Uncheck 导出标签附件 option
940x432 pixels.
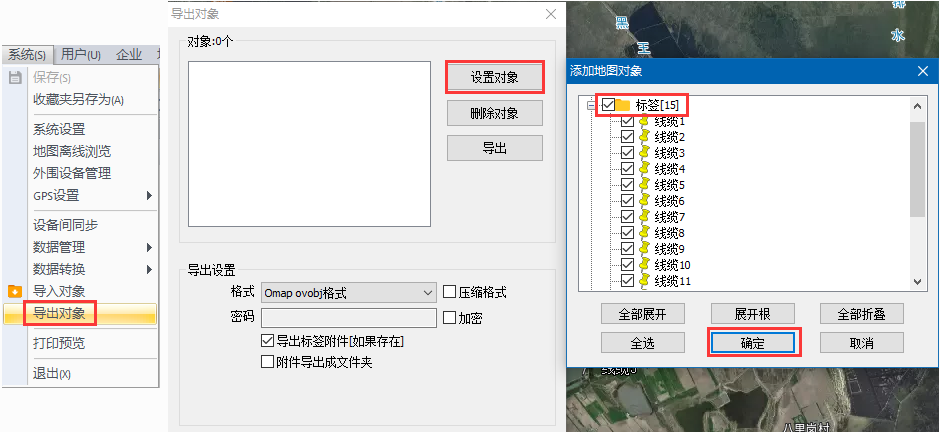pyautogui.click(x=267, y=341)
